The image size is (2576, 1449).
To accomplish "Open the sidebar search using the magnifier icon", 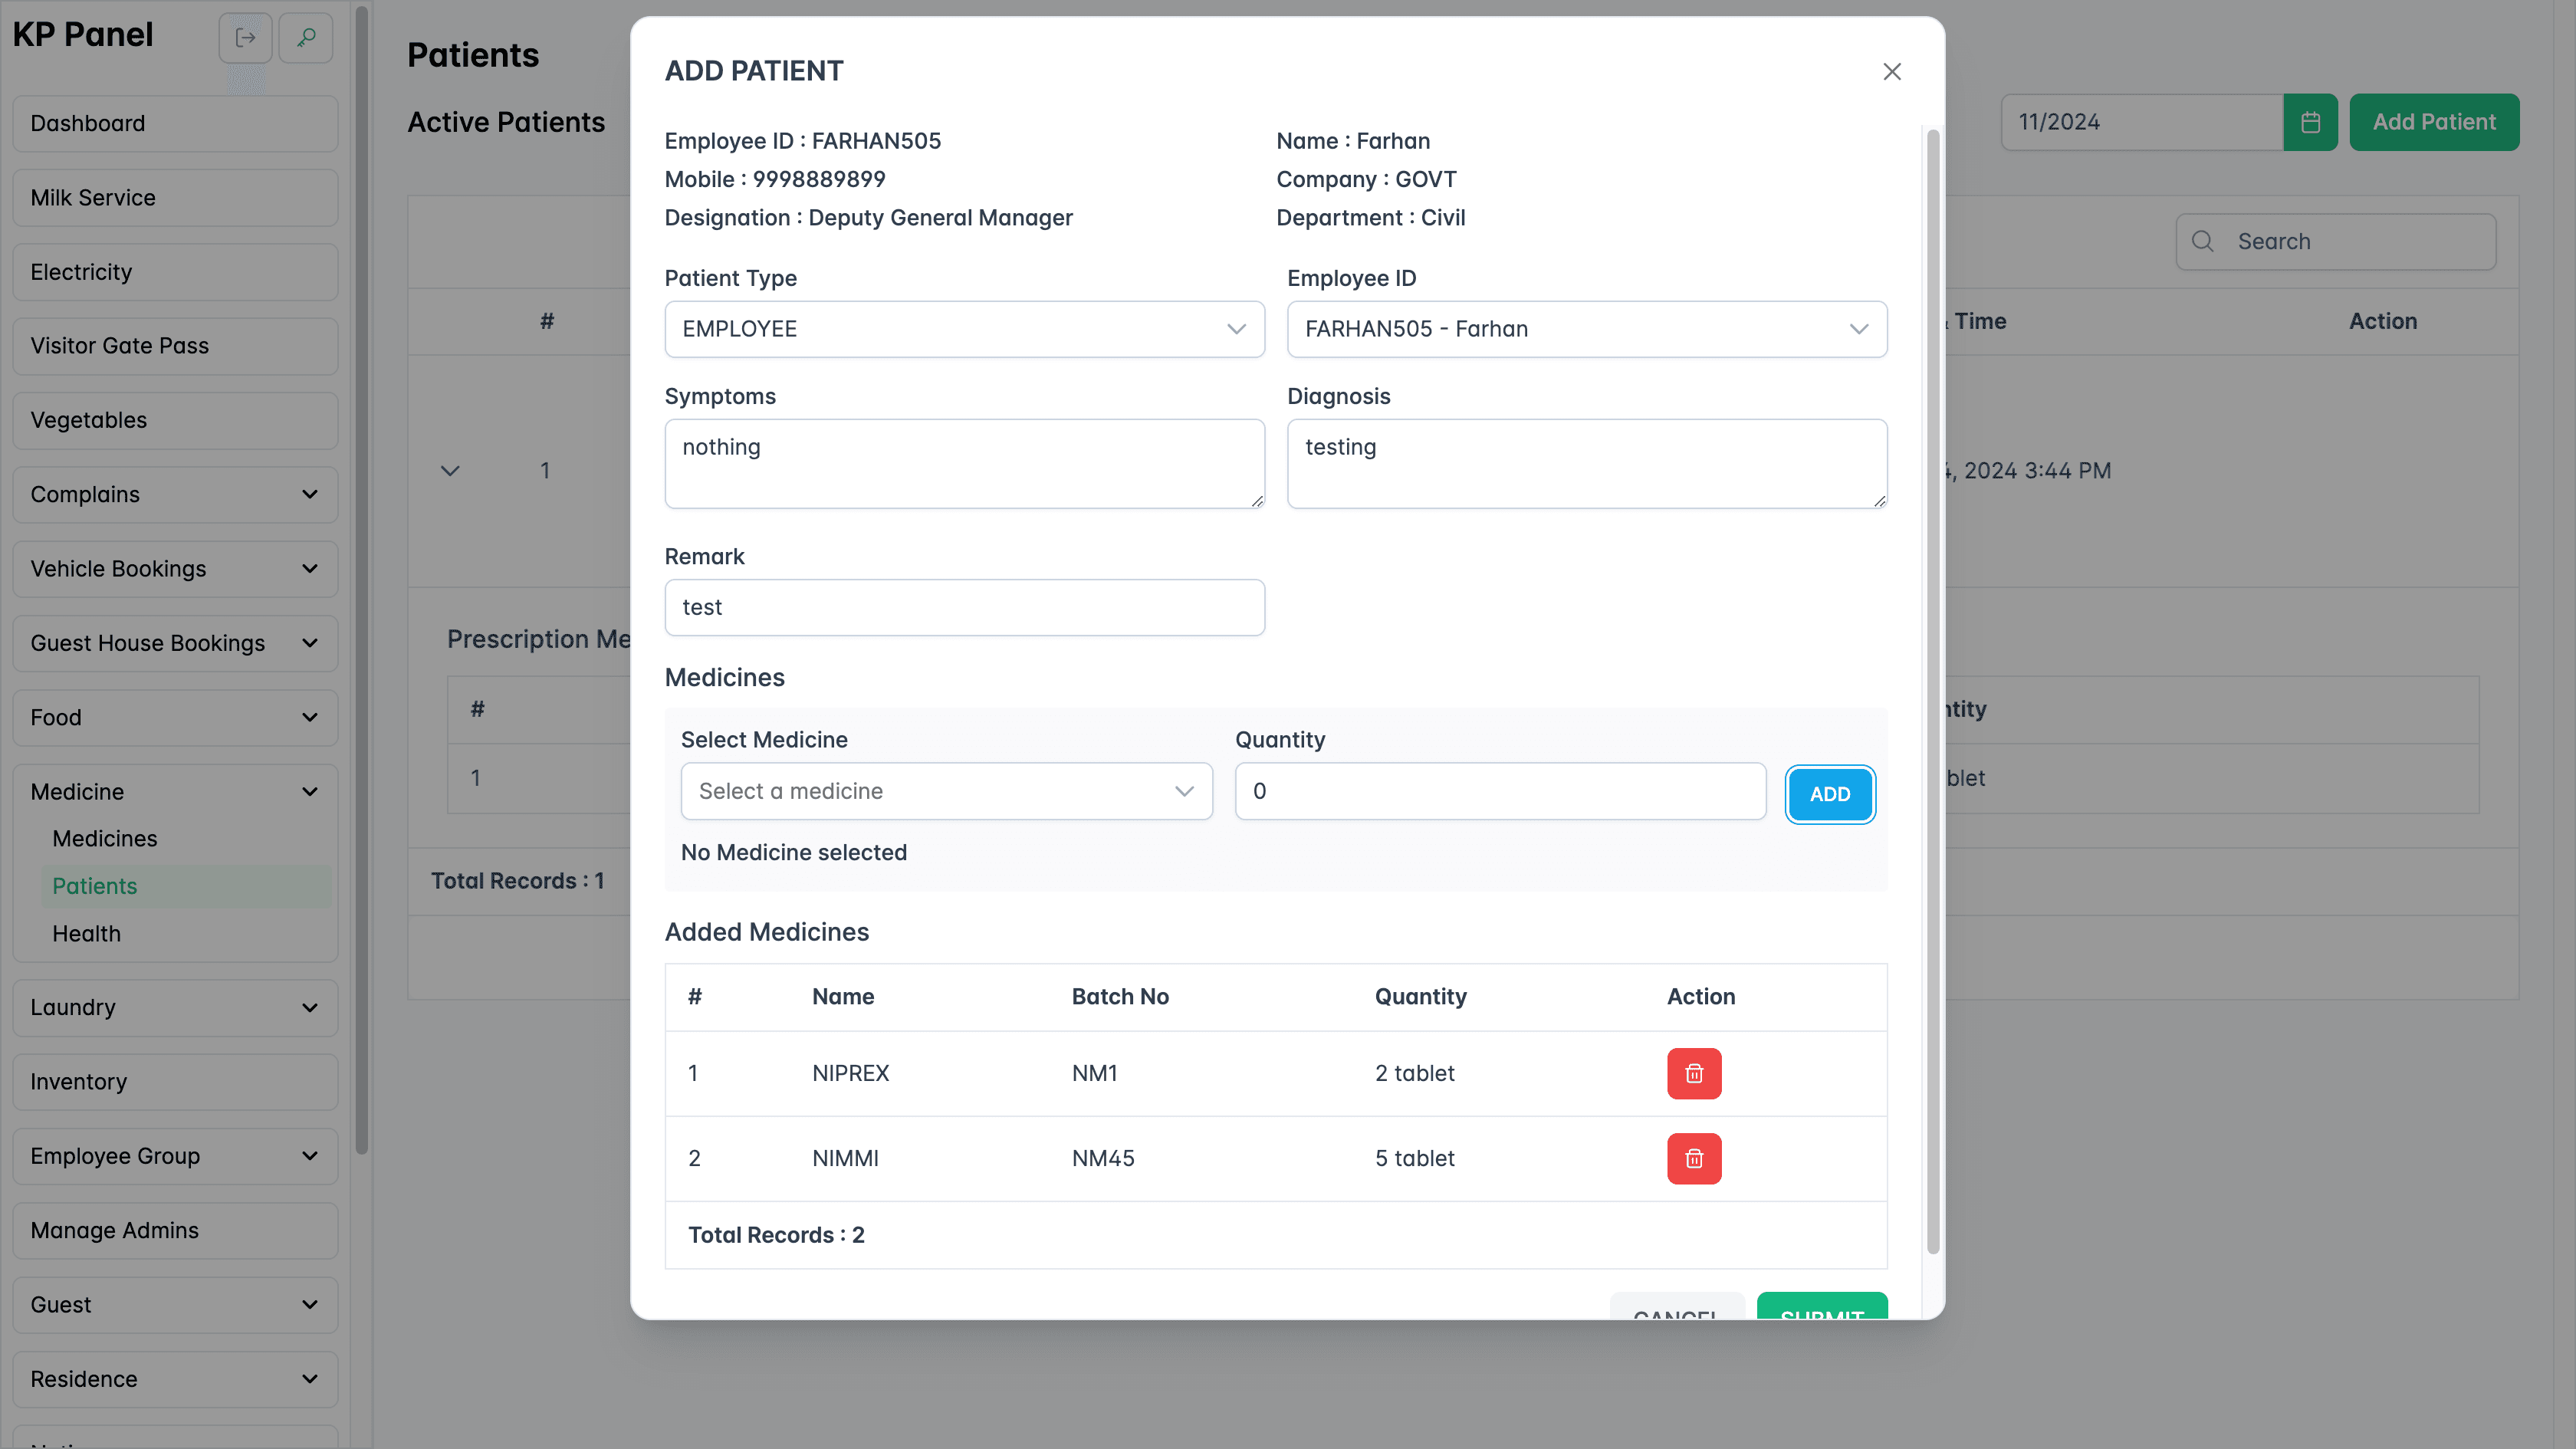I will click(x=306, y=37).
